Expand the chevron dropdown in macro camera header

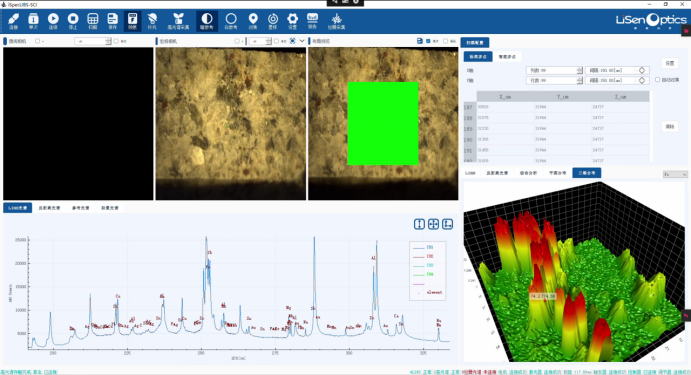(x=302, y=41)
